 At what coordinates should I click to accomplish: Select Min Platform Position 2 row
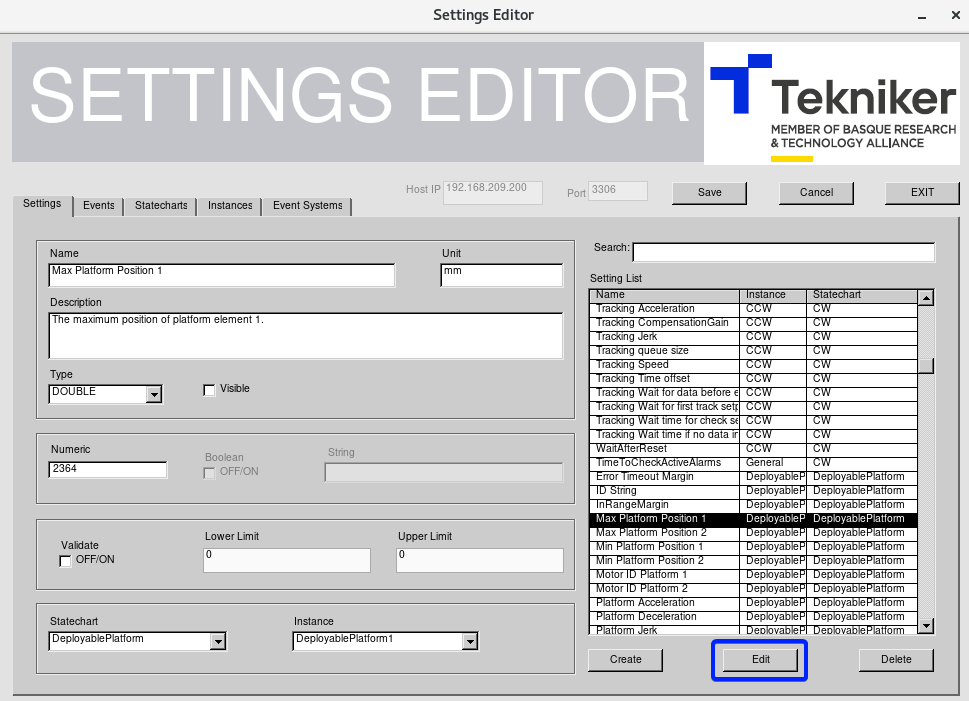click(753, 561)
